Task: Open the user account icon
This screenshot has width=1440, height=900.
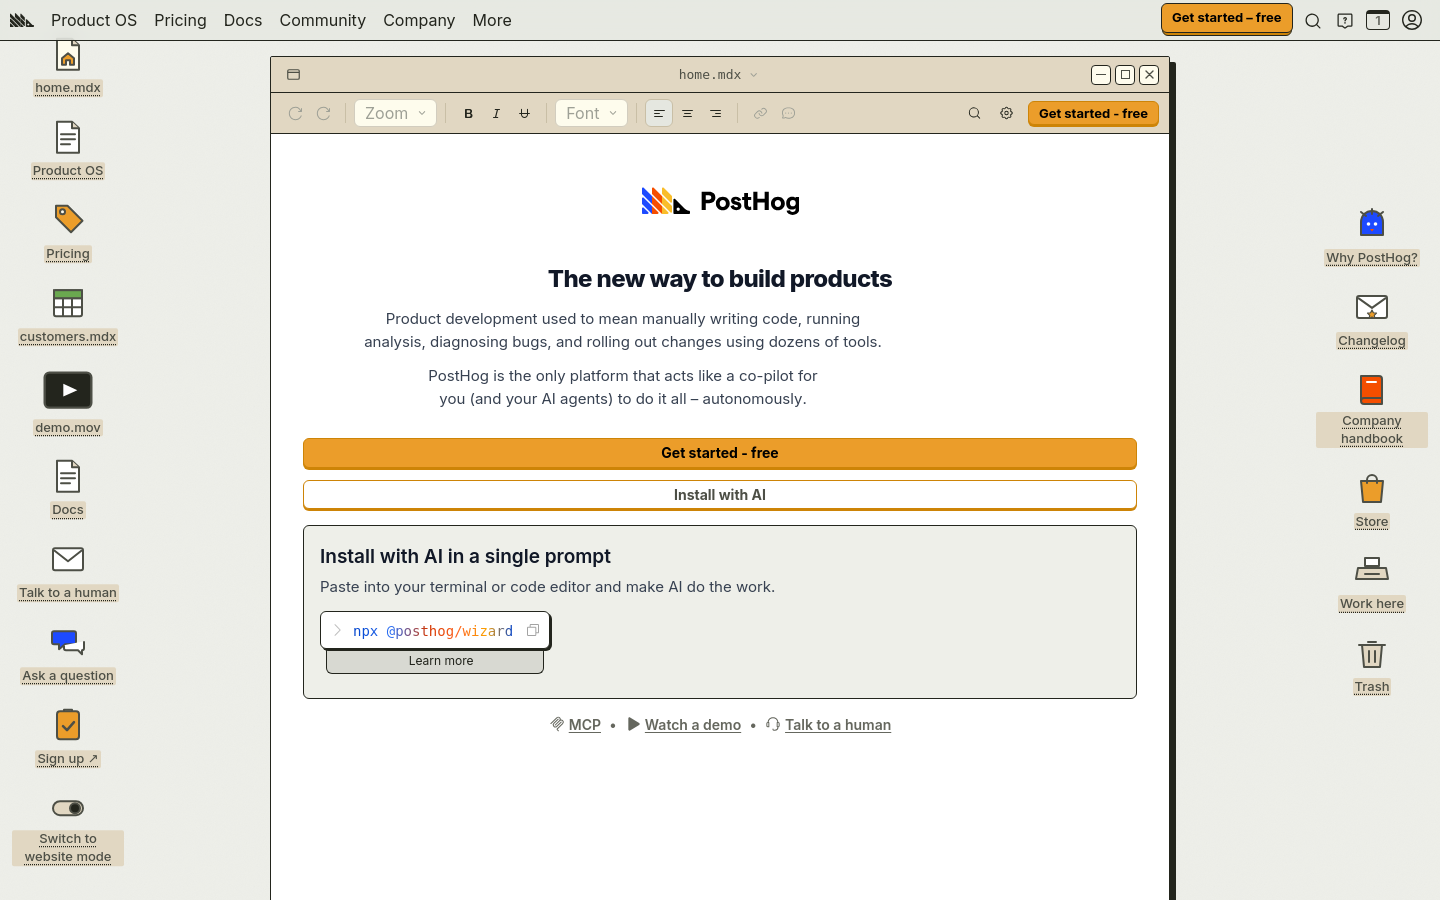Action: [1412, 20]
